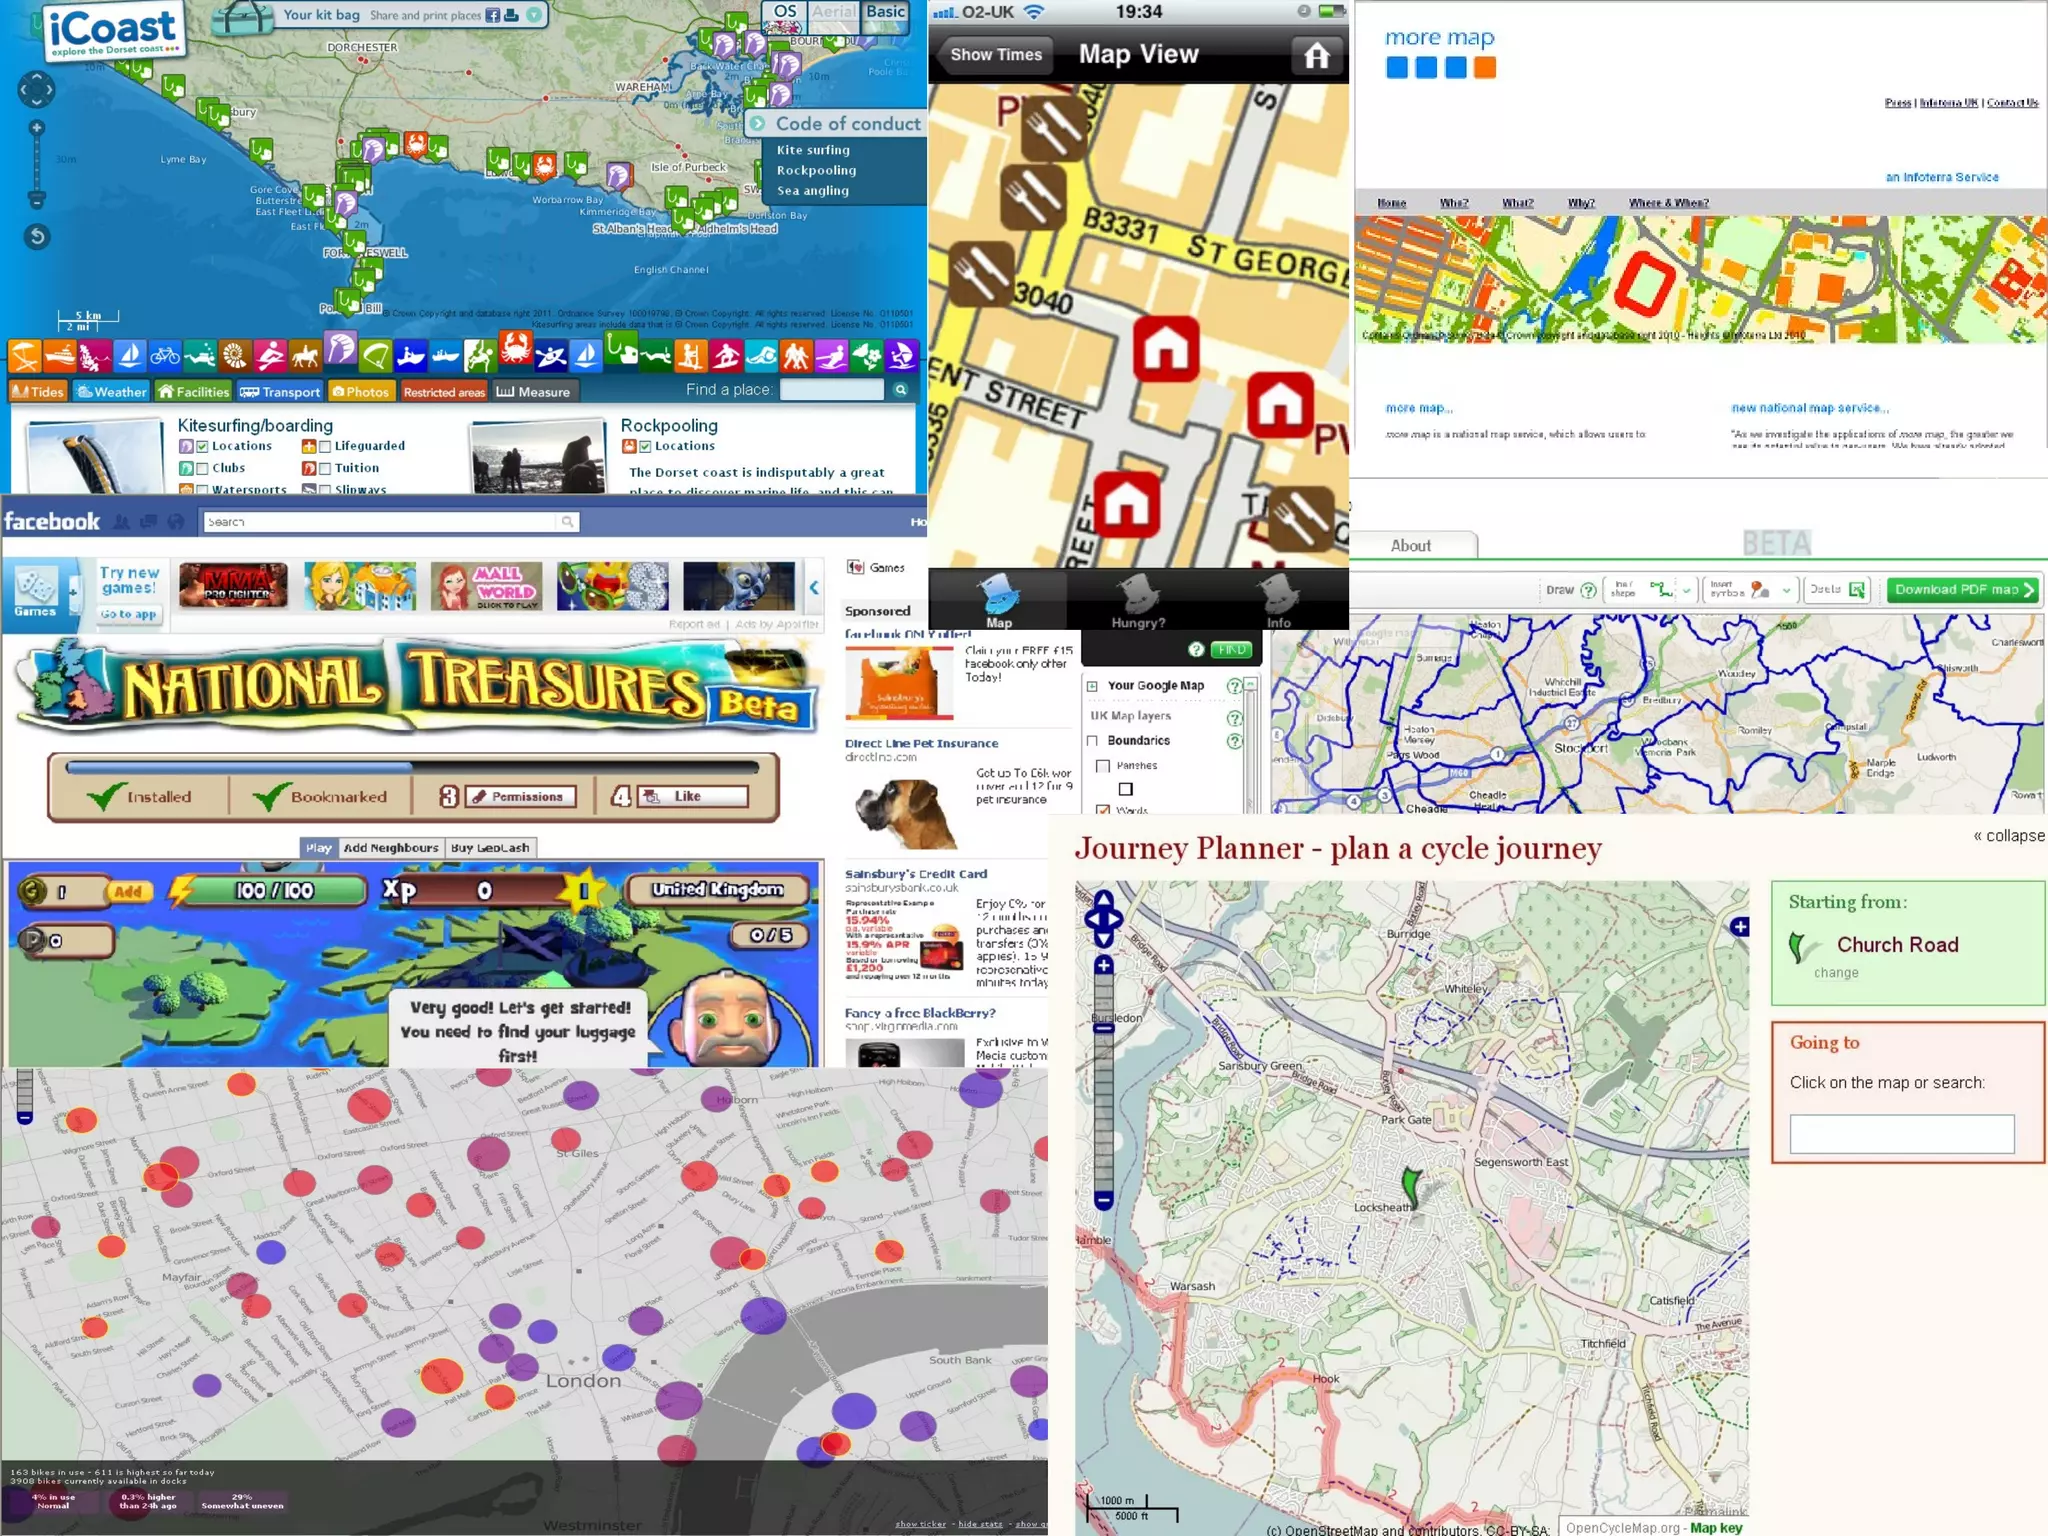Select the fossil ammonite activity icon
The height and width of the screenshot is (1536, 2048).
235,355
